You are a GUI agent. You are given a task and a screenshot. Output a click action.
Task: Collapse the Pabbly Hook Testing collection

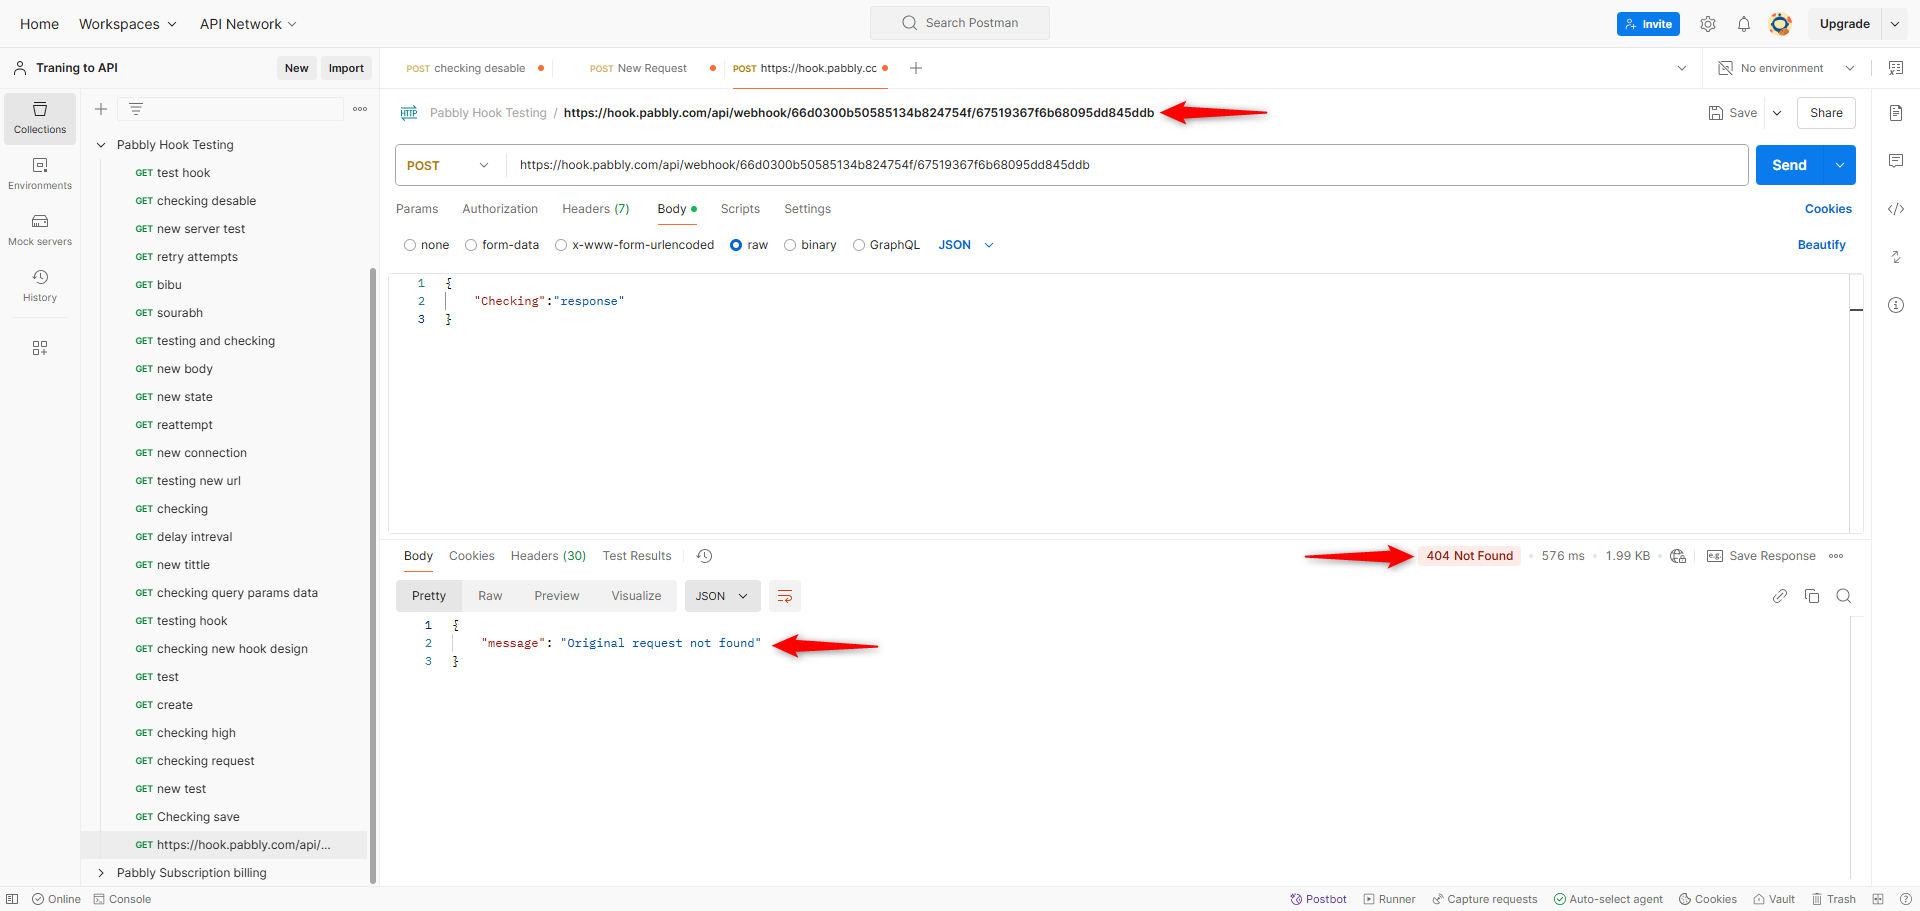[101, 145]
